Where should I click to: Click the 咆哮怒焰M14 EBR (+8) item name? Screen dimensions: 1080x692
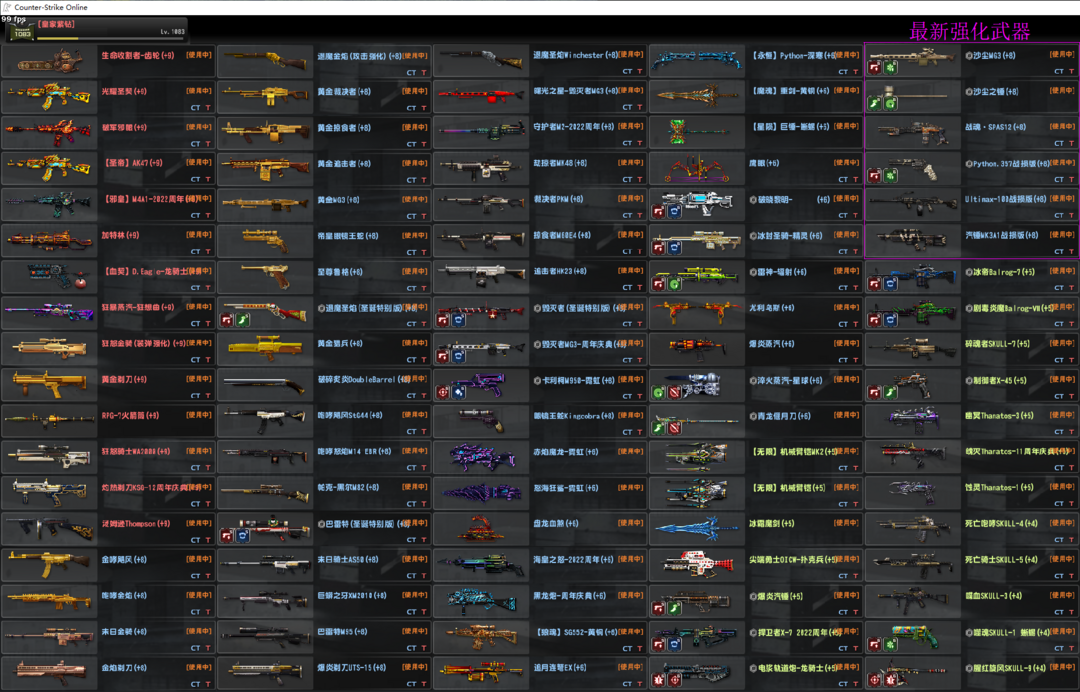[355, 452]
